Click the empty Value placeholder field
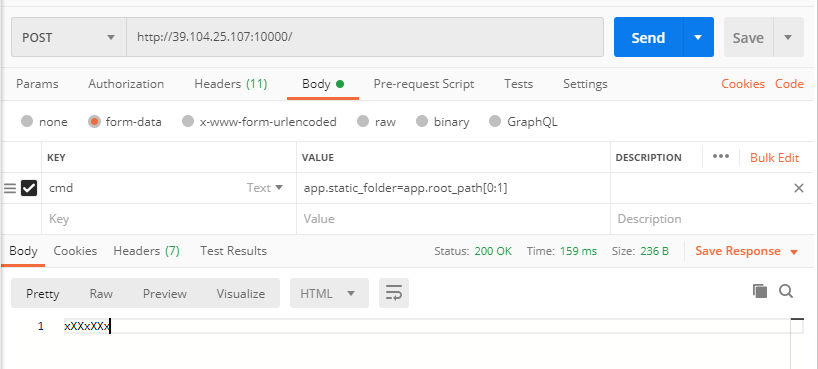 (453, 219)
